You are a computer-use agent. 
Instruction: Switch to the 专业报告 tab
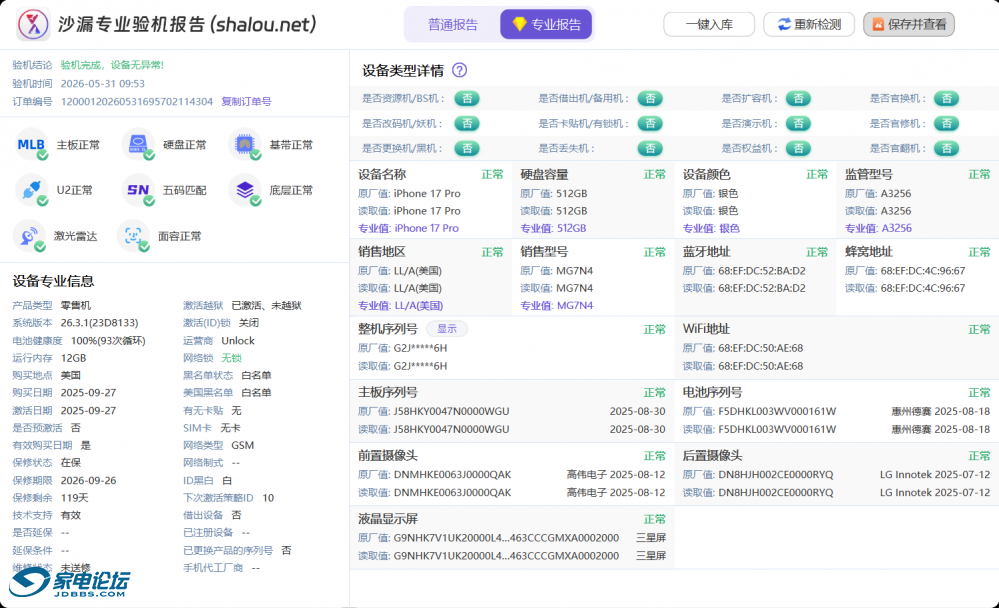(x=546, y=24)
